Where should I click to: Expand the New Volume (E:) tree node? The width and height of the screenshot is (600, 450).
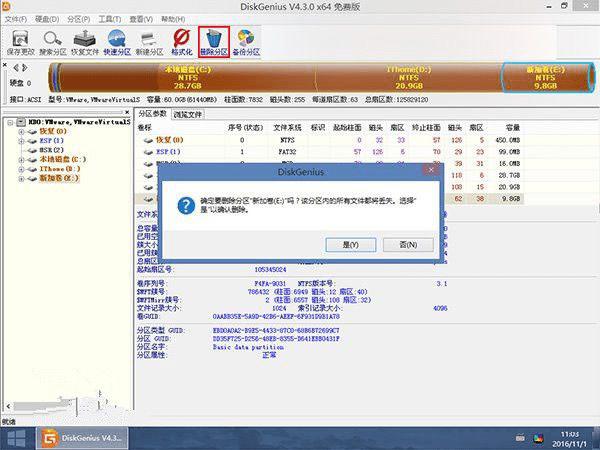[21, 179]
